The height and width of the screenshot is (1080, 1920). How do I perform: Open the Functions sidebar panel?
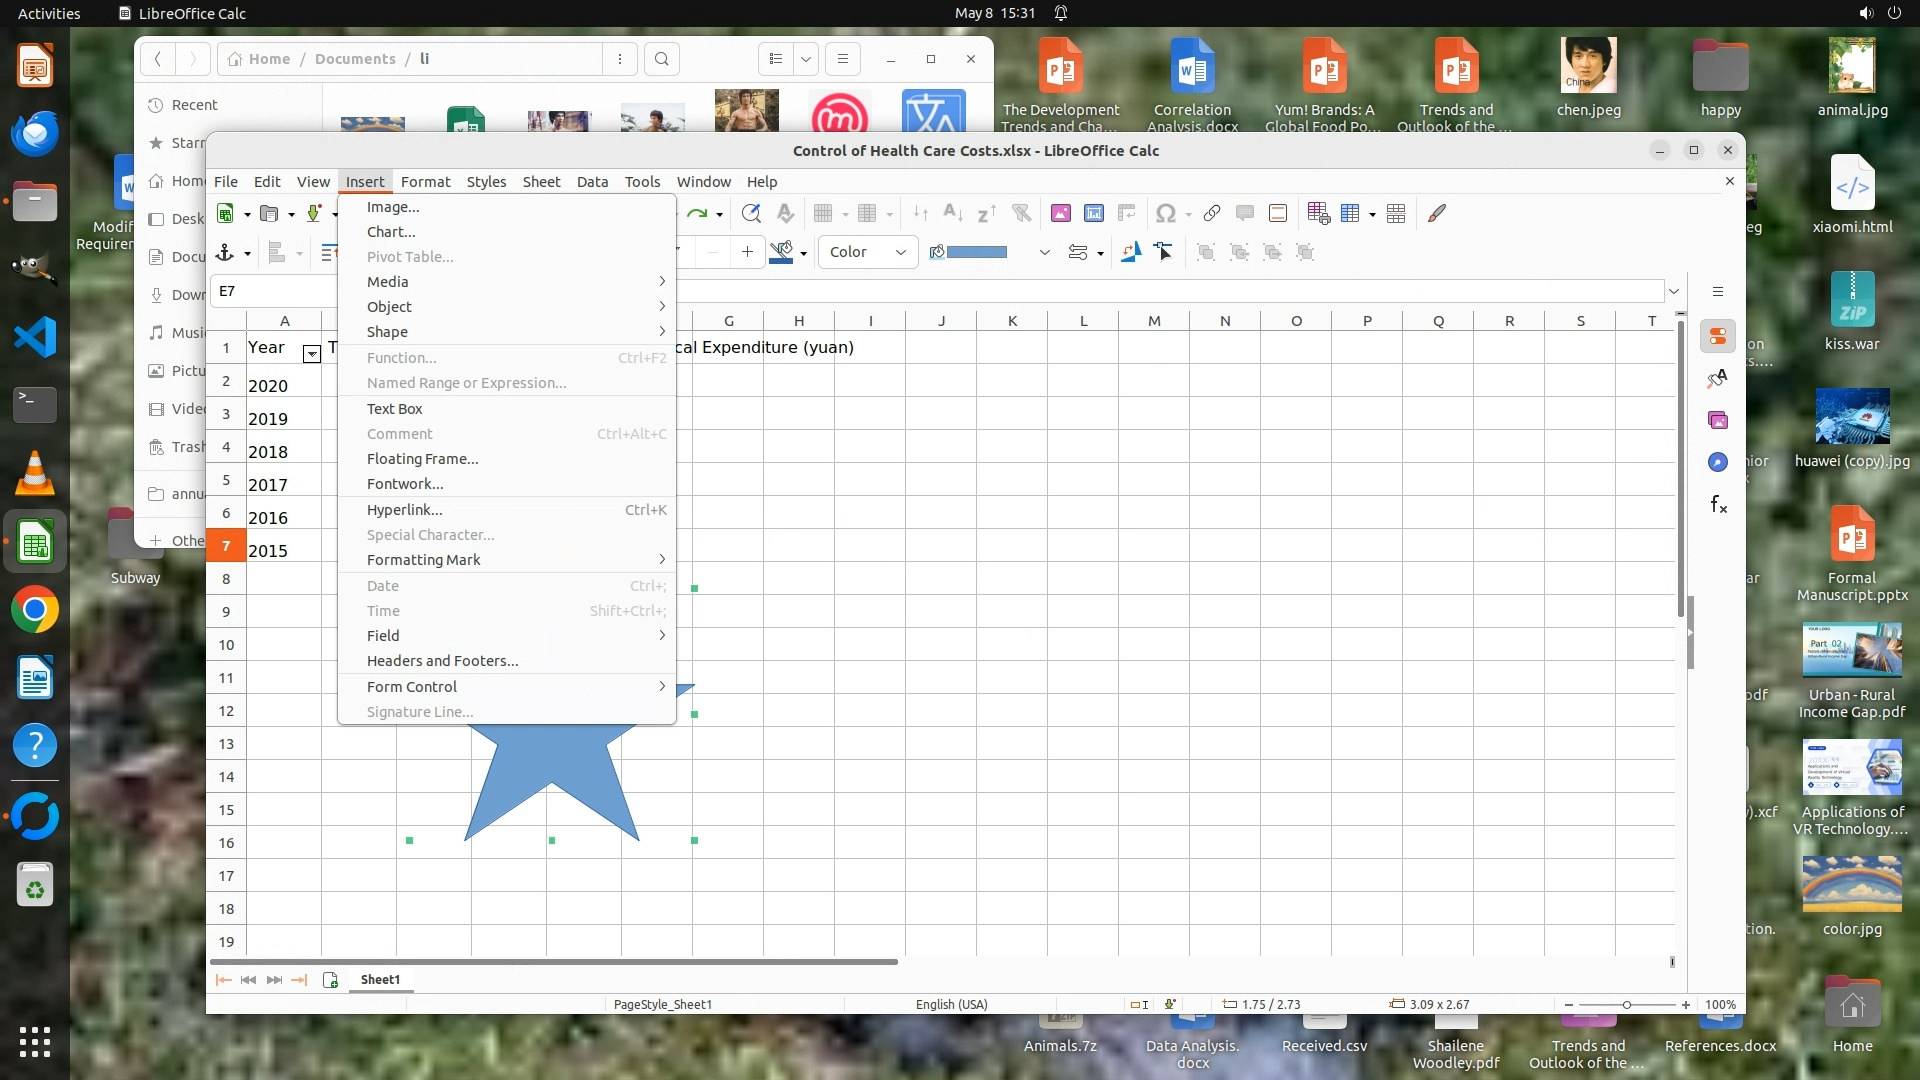(1718, 504)
